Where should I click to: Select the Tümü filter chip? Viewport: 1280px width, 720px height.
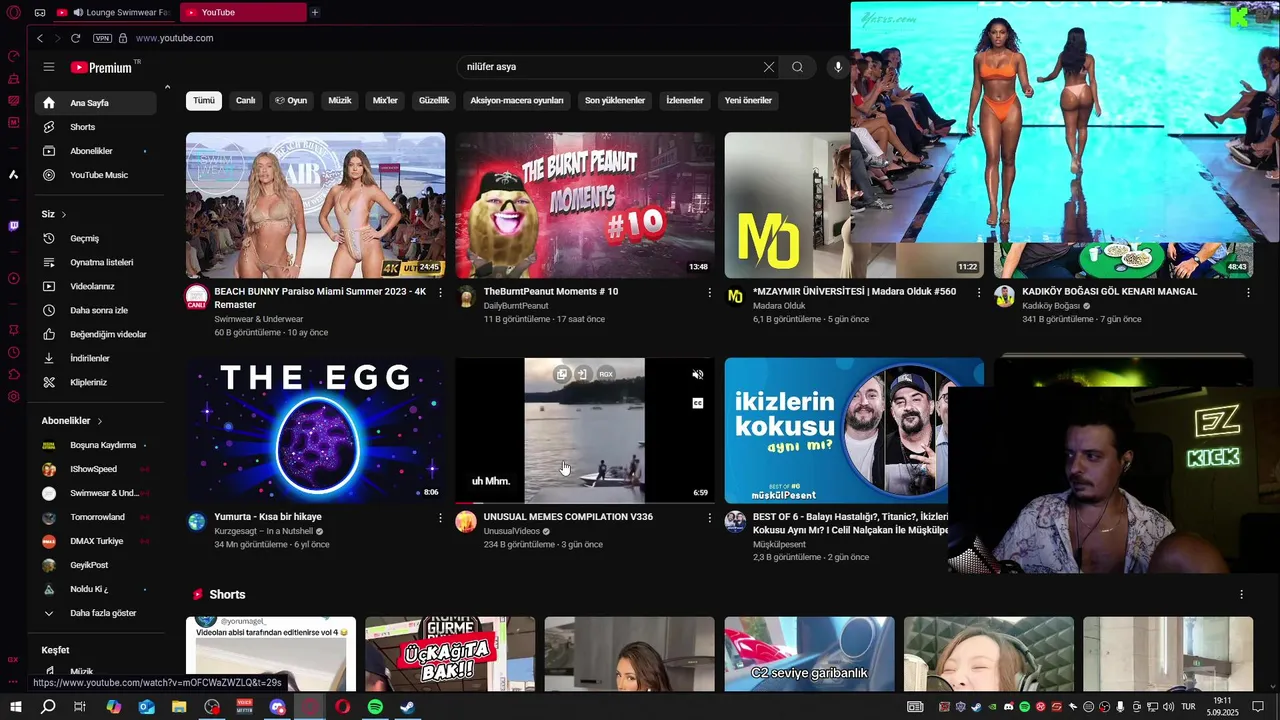[x=204, y=101]
